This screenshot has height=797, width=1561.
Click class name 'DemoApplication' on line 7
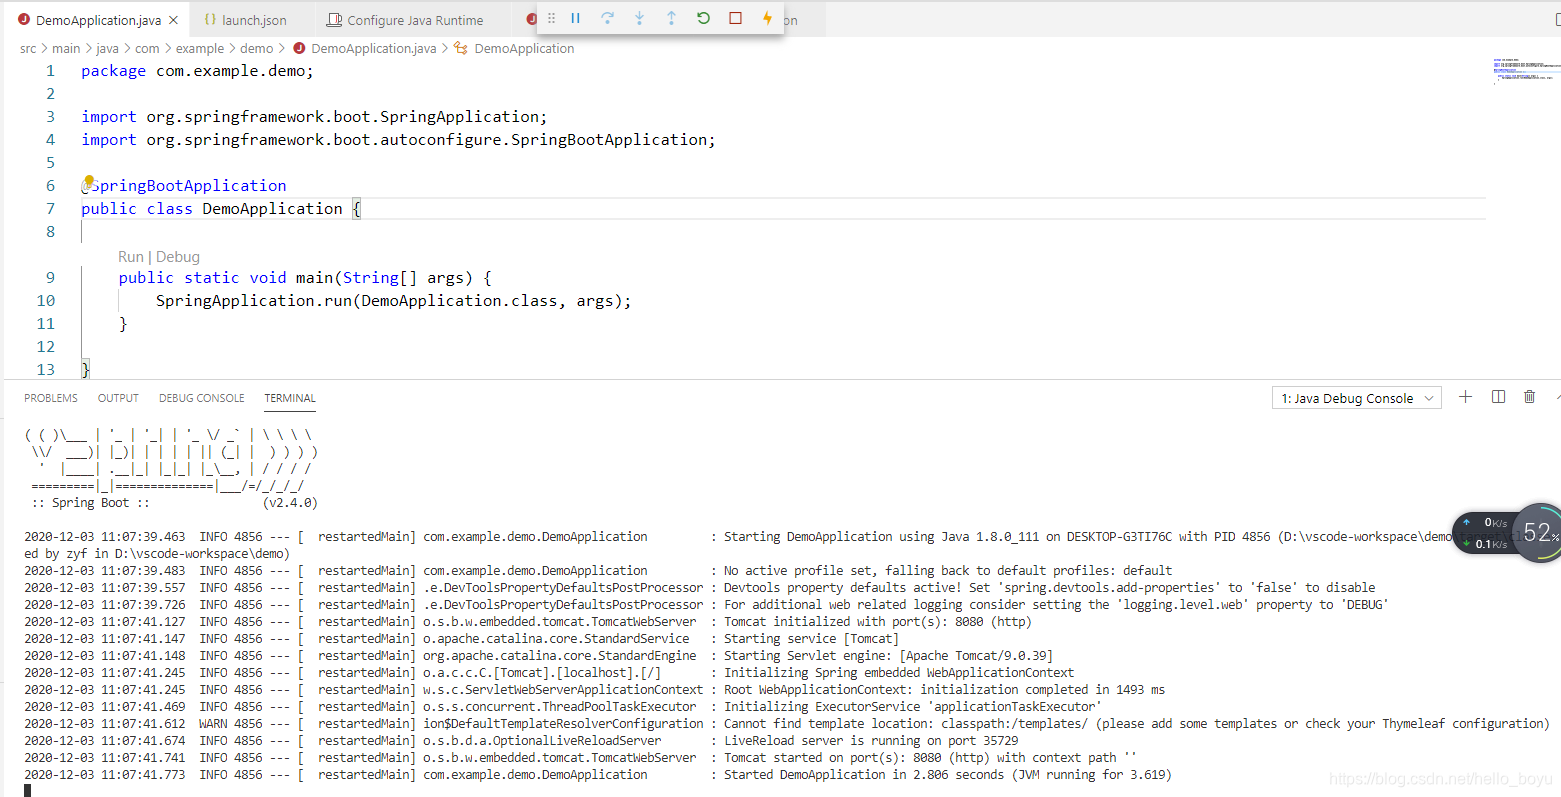(x=272, y=209)
